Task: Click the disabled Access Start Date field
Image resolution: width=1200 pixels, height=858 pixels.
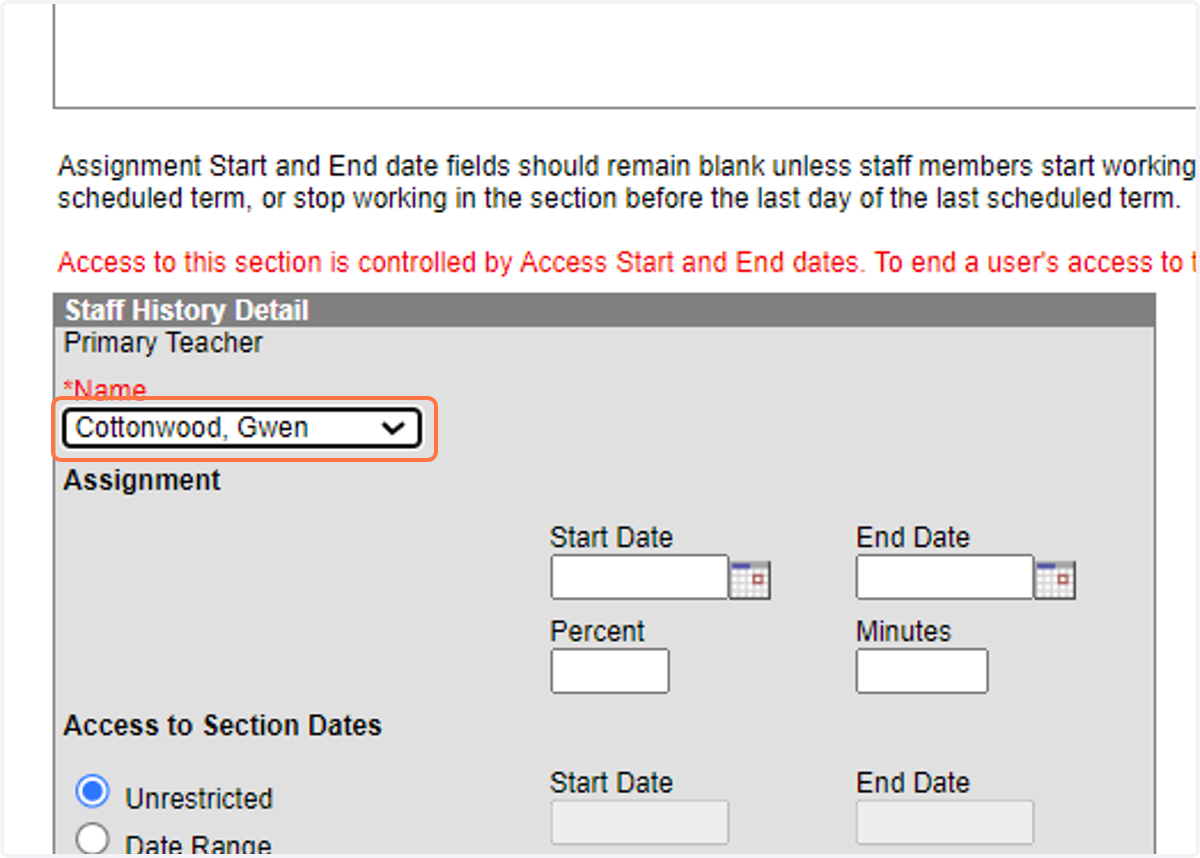Action: pos(639,822)
